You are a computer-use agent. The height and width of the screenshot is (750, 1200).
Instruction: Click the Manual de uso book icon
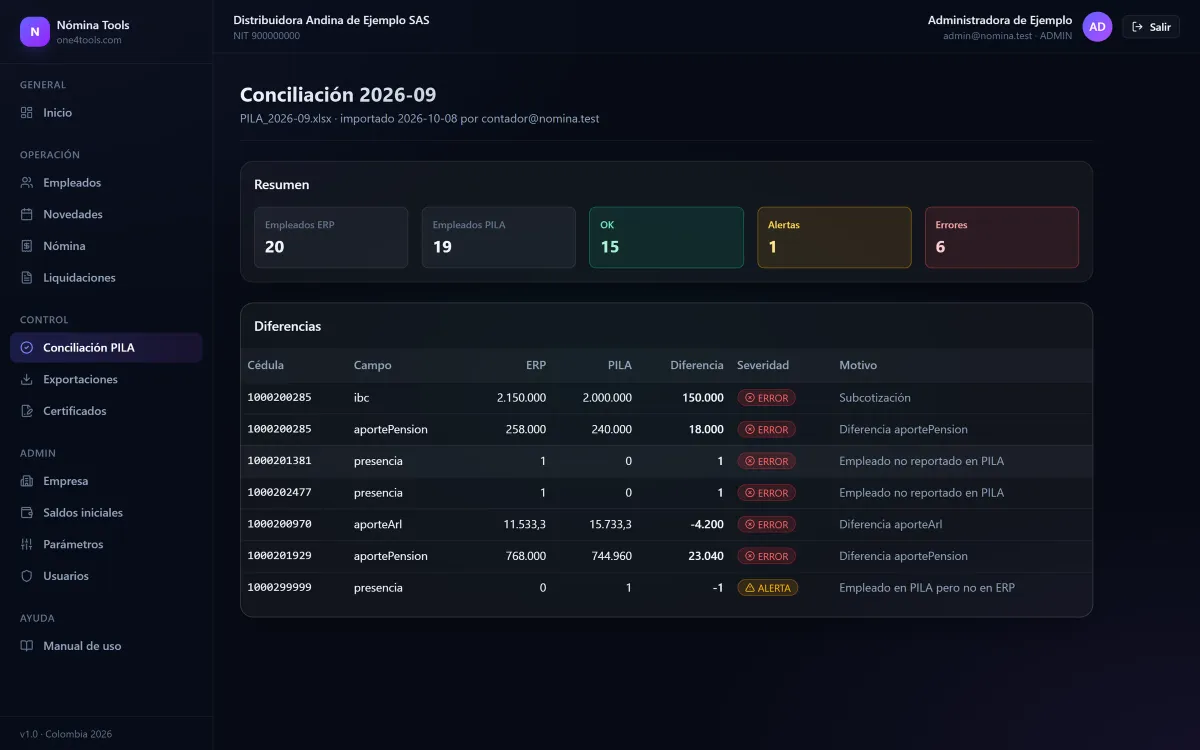tap(27, 646)
